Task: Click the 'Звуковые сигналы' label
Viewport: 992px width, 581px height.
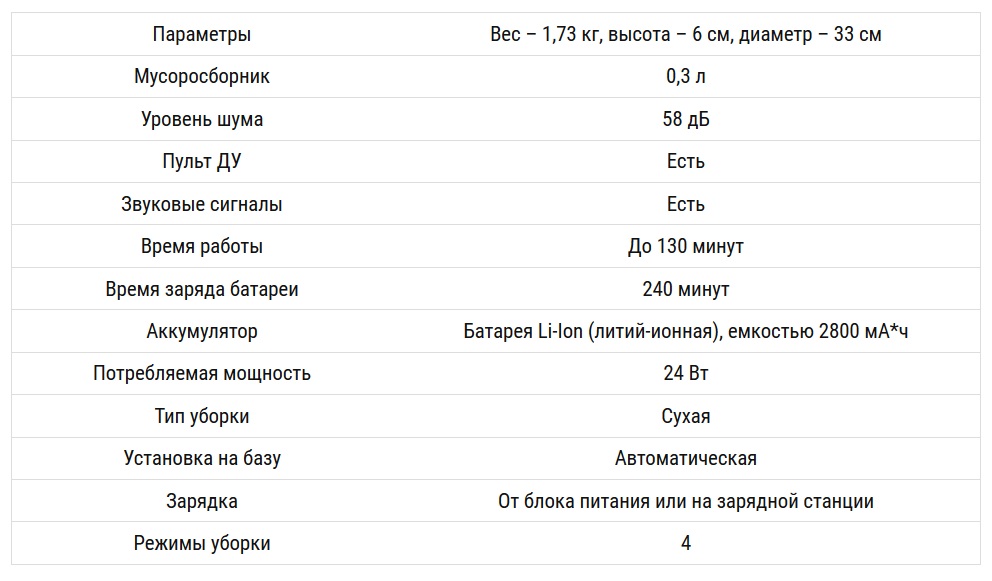Action: pos(202,204)
